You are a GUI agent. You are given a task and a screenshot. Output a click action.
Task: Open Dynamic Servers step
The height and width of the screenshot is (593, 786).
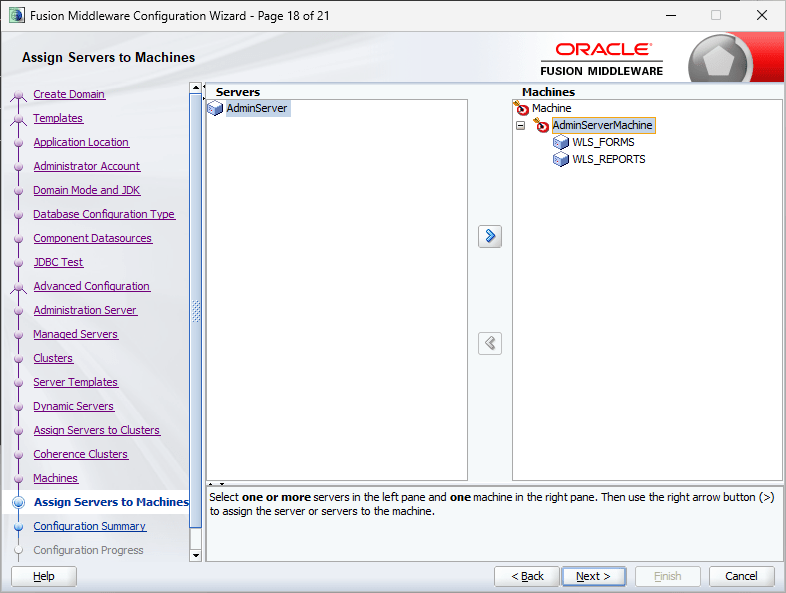coord(74,407)
